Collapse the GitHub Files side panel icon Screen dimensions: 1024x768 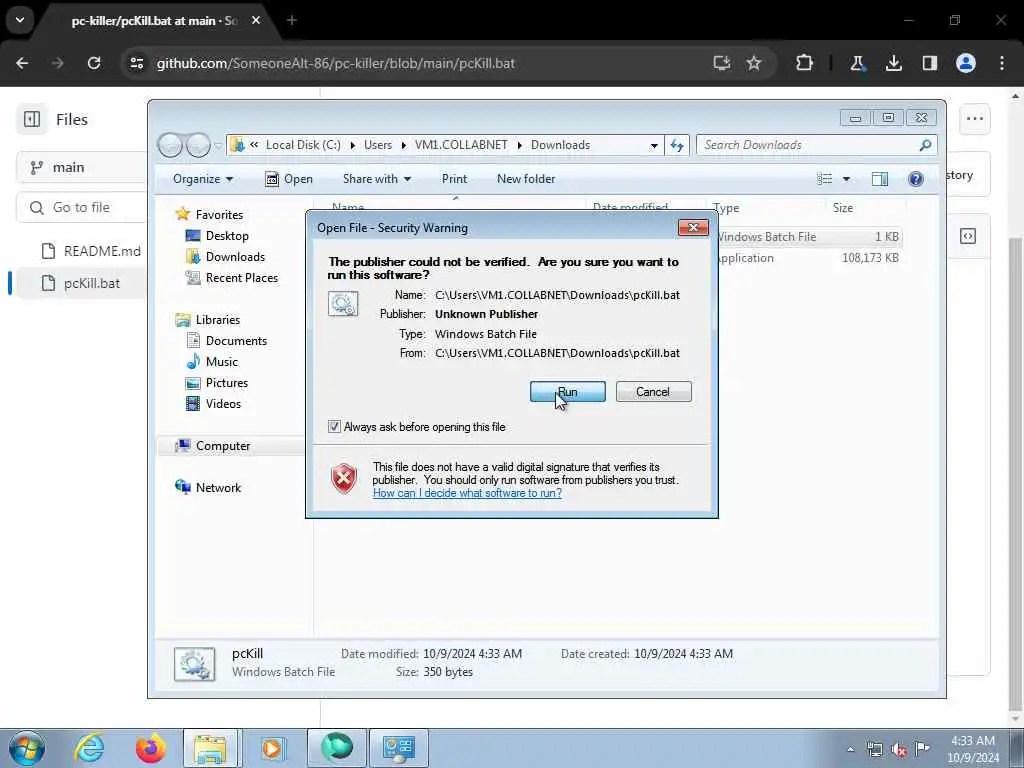31,120
